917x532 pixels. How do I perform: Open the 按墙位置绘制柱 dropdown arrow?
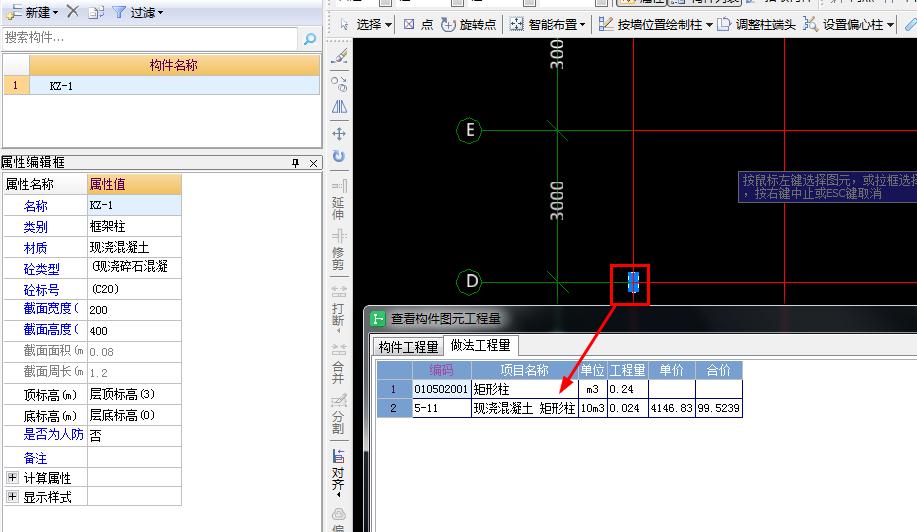(x=709, y=25)
